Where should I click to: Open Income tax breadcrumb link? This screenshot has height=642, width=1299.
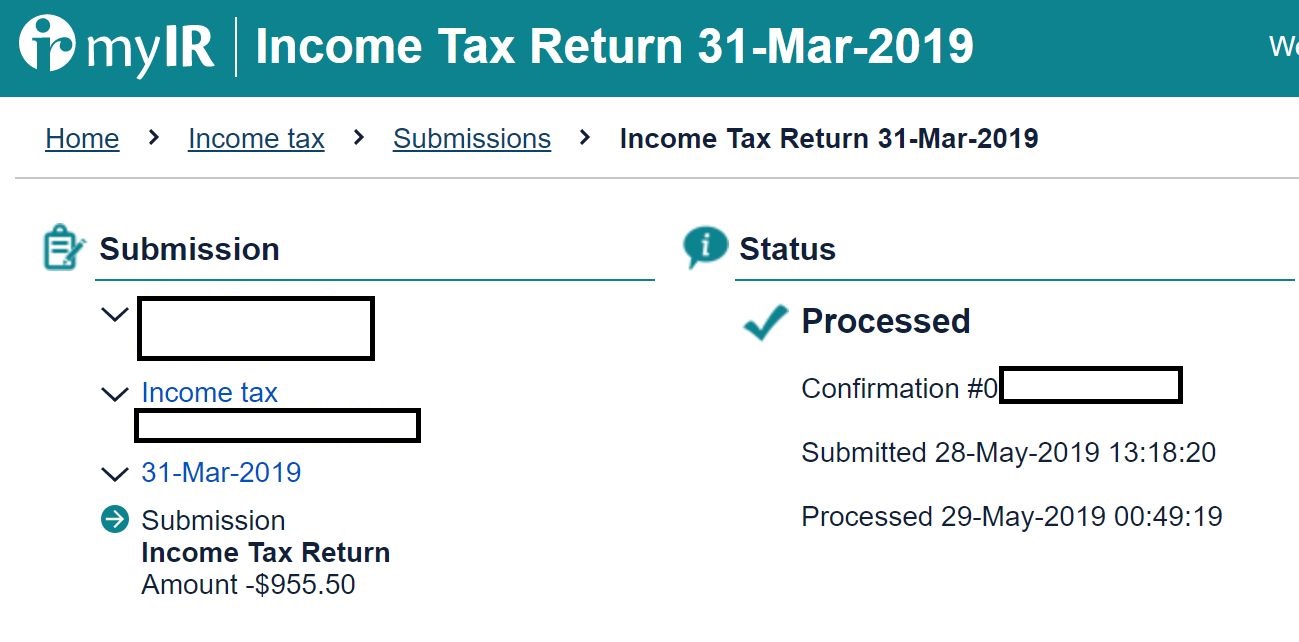[256, 139]
